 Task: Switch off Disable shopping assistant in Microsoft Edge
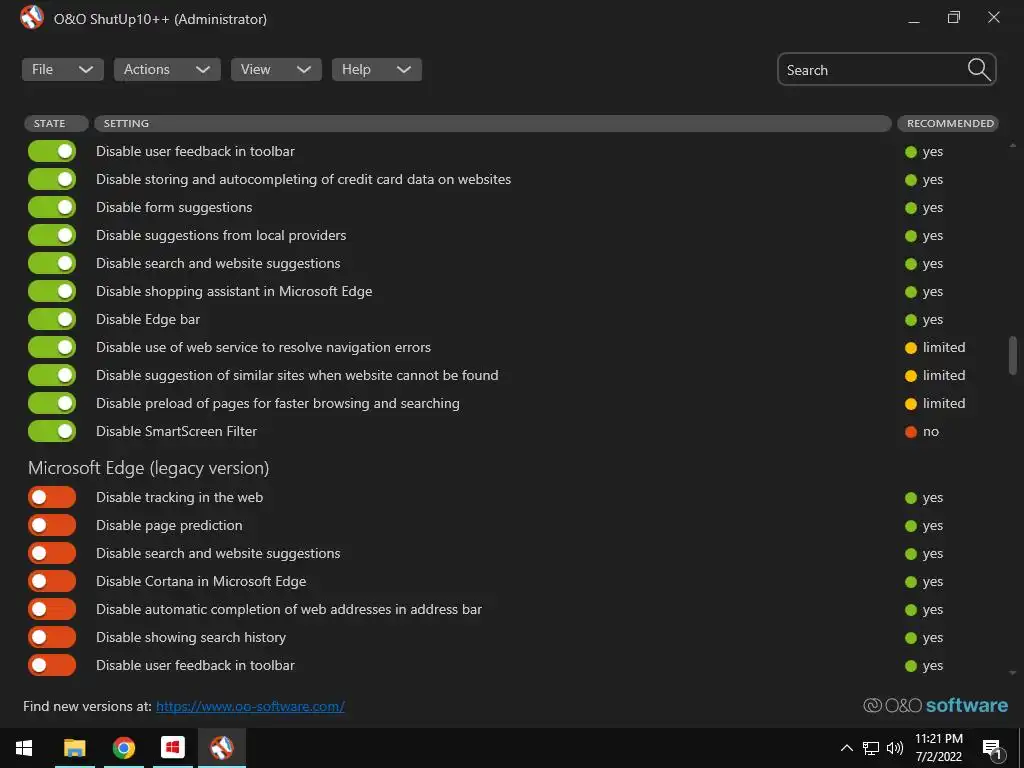click(x=52, y=291)
